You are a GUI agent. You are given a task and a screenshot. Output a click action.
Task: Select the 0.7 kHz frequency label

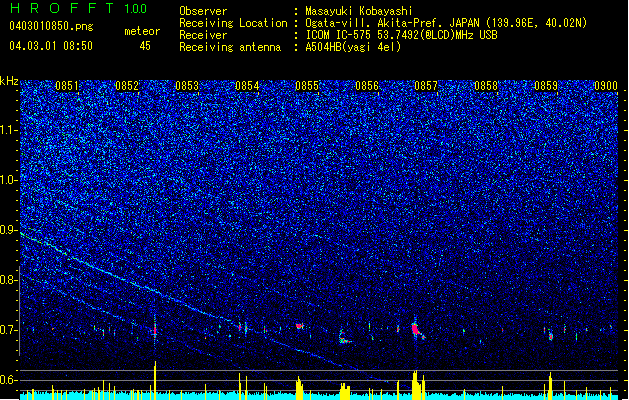tap(9, 330)
